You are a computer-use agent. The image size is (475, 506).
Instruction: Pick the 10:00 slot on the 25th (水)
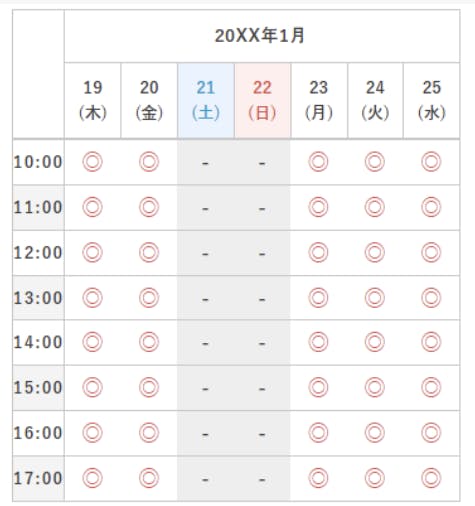(x=431, y=162)
